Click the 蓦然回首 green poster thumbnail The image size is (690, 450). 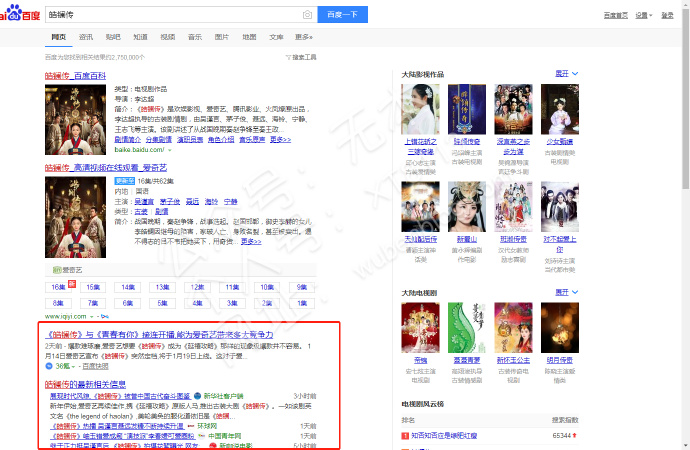coord(467,328)
